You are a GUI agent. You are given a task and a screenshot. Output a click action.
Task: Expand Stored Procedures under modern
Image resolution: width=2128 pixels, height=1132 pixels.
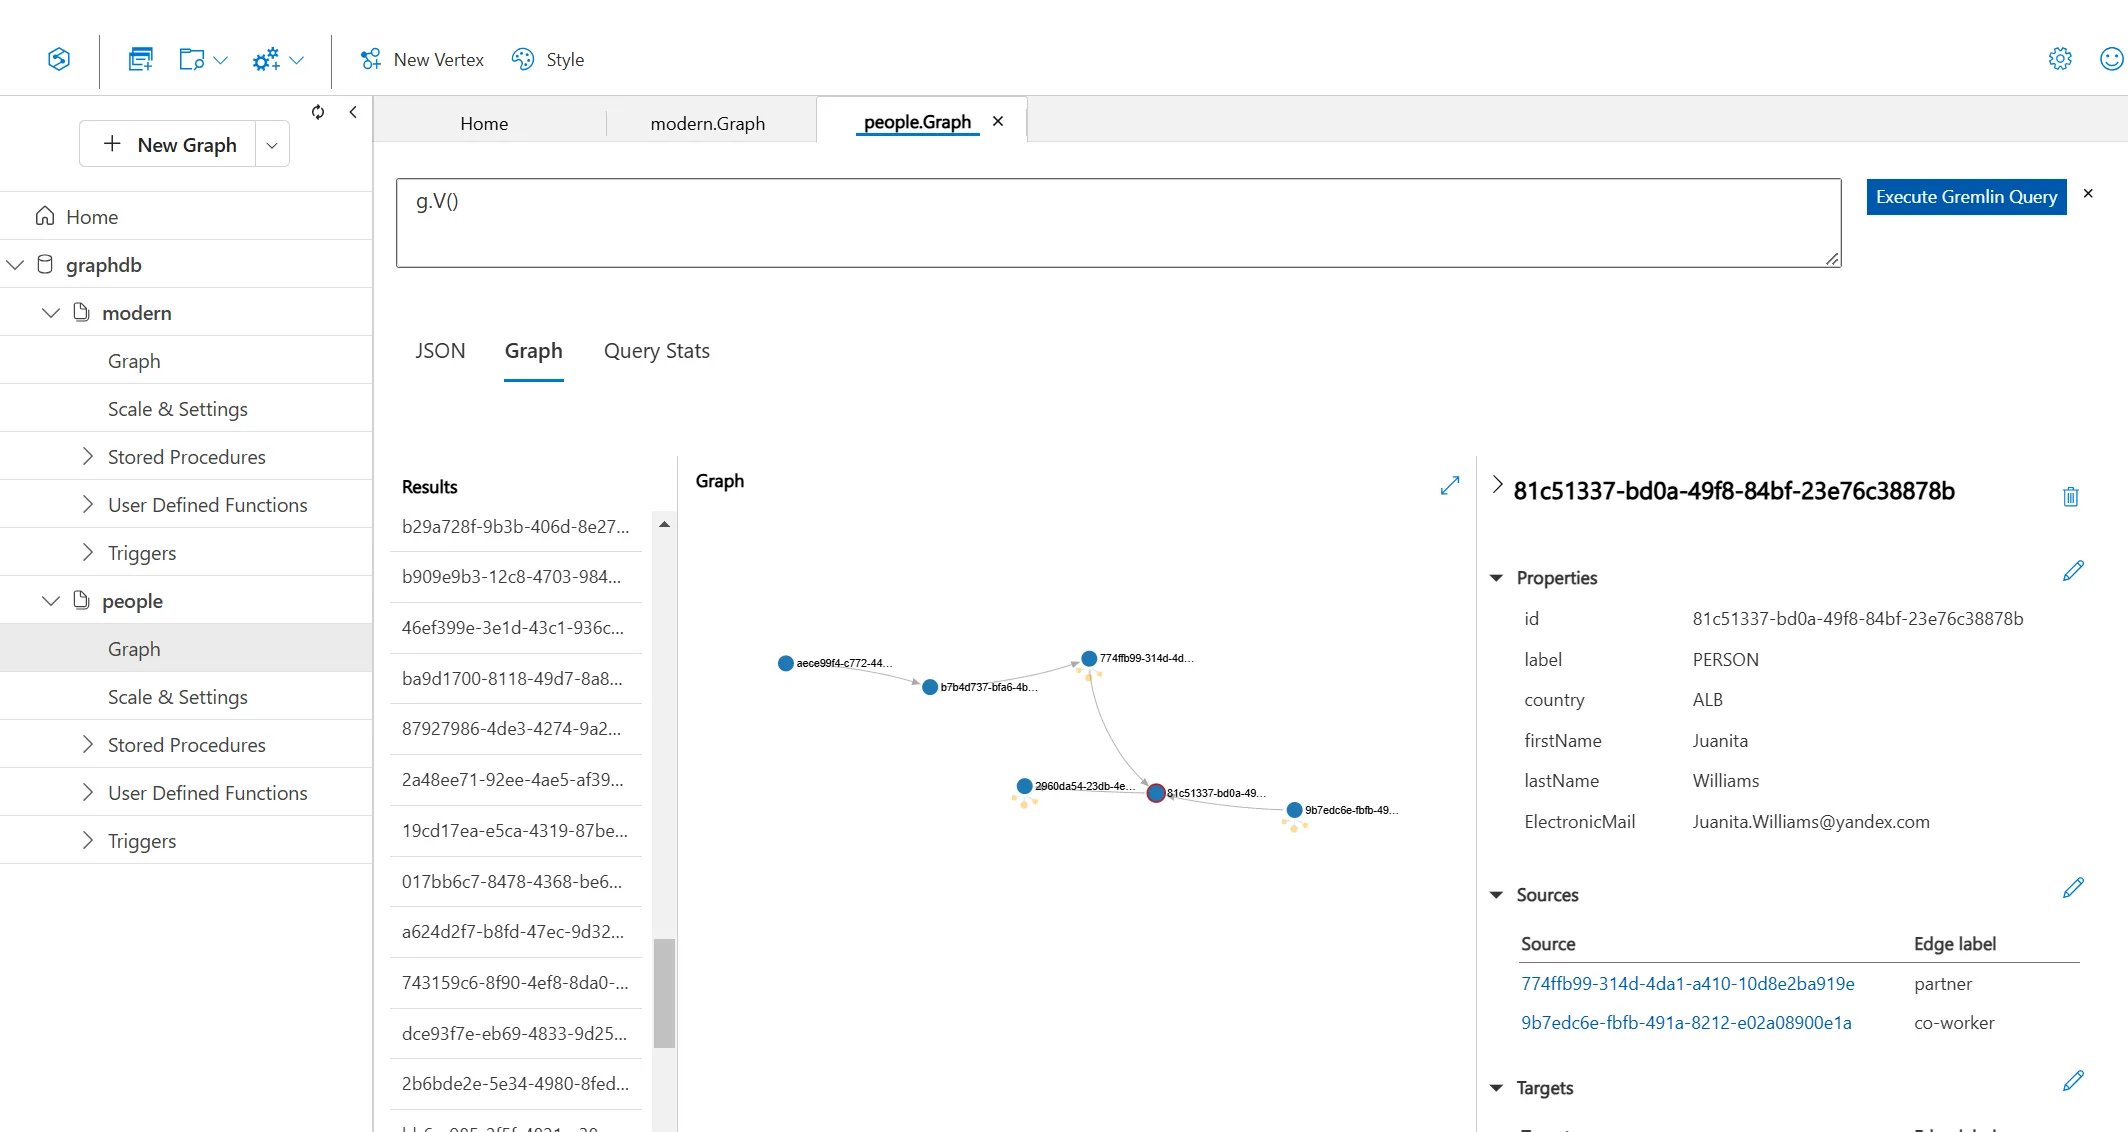(x=87, y=457)
